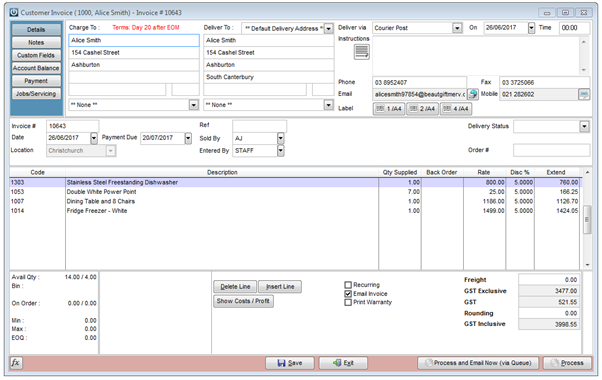
Task: Click the send email icon beside Email
Action: 473,94
